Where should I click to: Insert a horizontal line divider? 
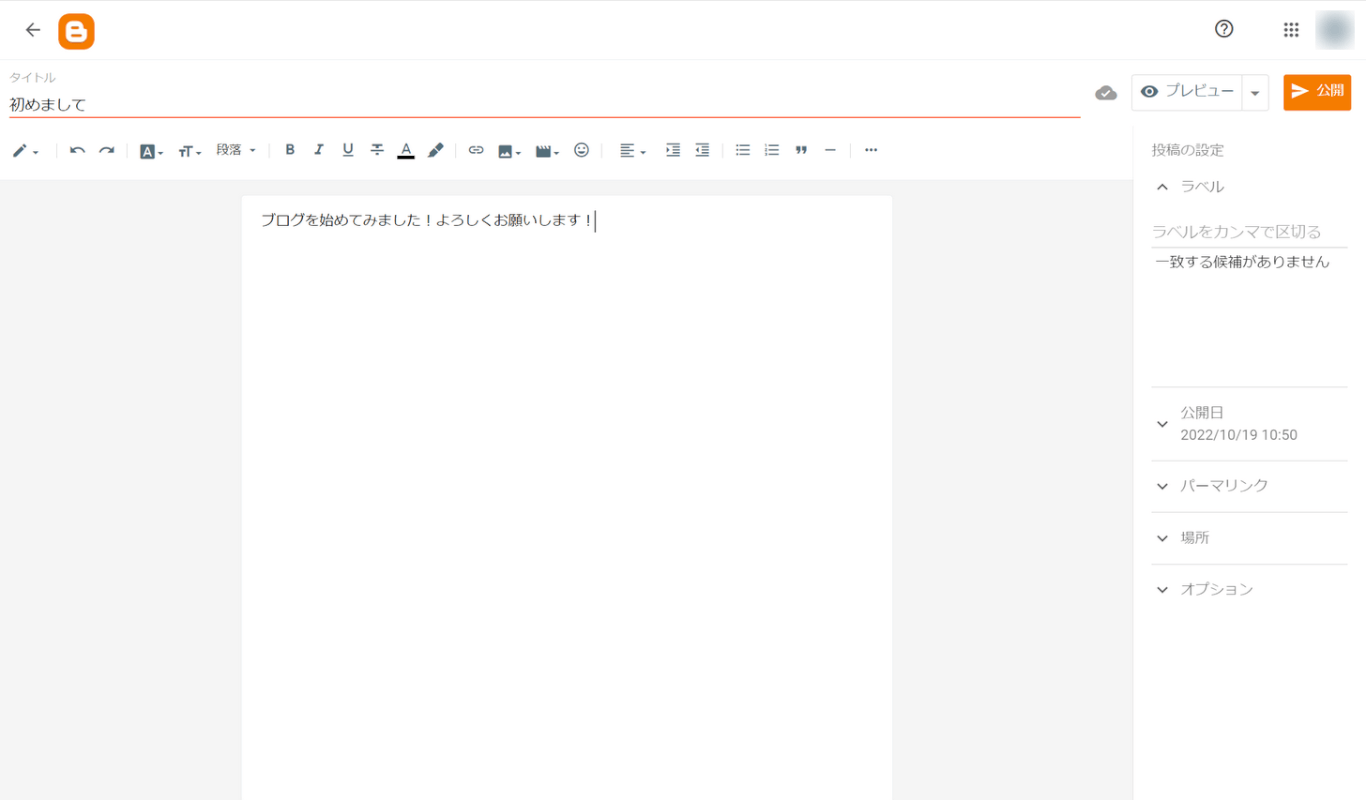[830, 150]
